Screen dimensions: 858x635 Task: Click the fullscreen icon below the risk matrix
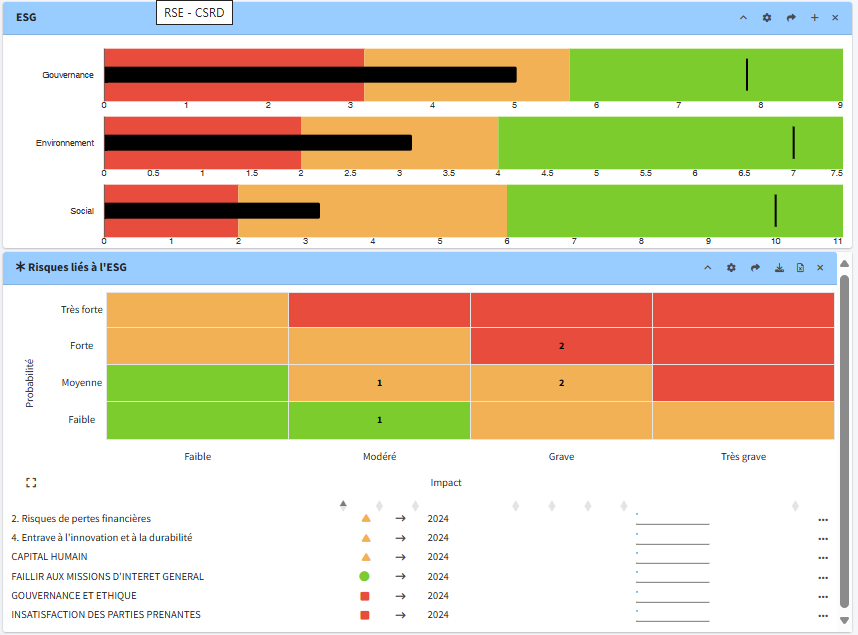(x=31, y=483)
